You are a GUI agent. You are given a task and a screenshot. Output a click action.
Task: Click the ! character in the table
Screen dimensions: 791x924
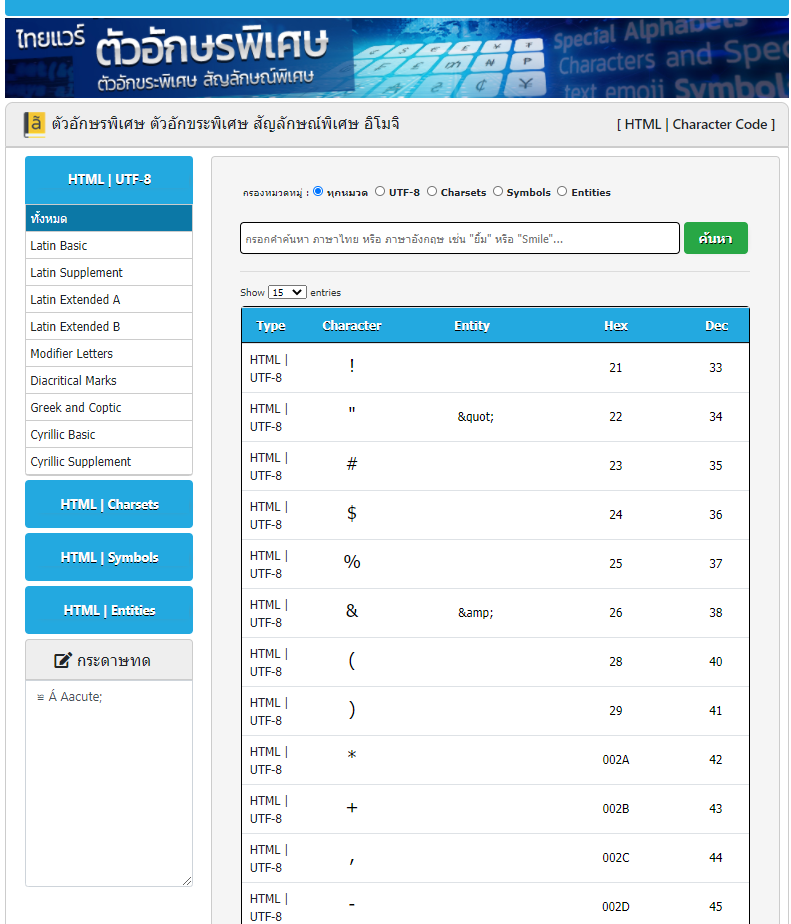click(352, 366)
